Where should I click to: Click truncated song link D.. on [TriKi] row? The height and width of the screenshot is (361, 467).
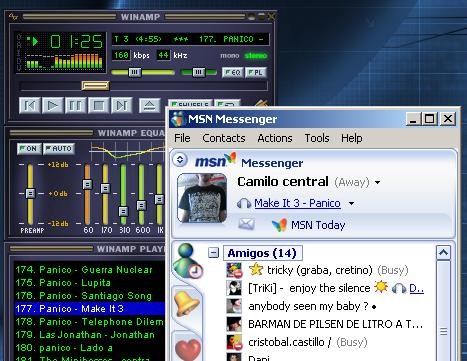tap(416, 288)
